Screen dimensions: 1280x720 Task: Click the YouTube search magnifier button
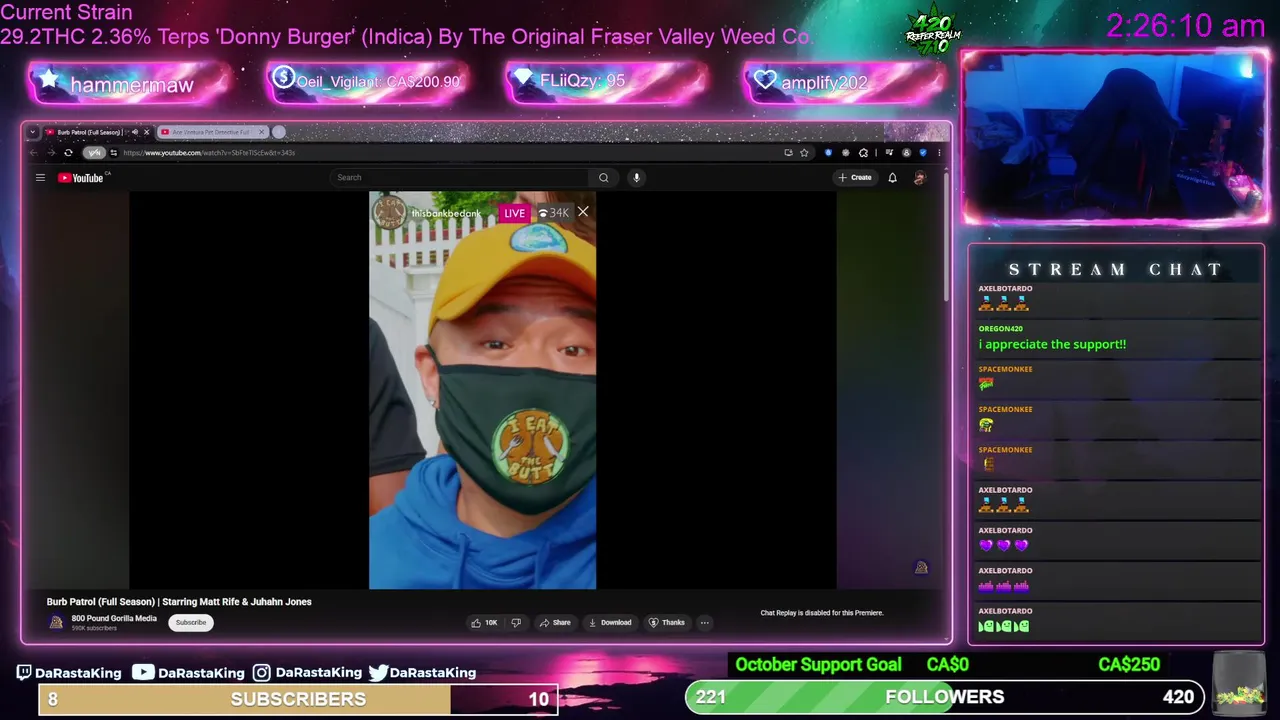click(603, 178)
